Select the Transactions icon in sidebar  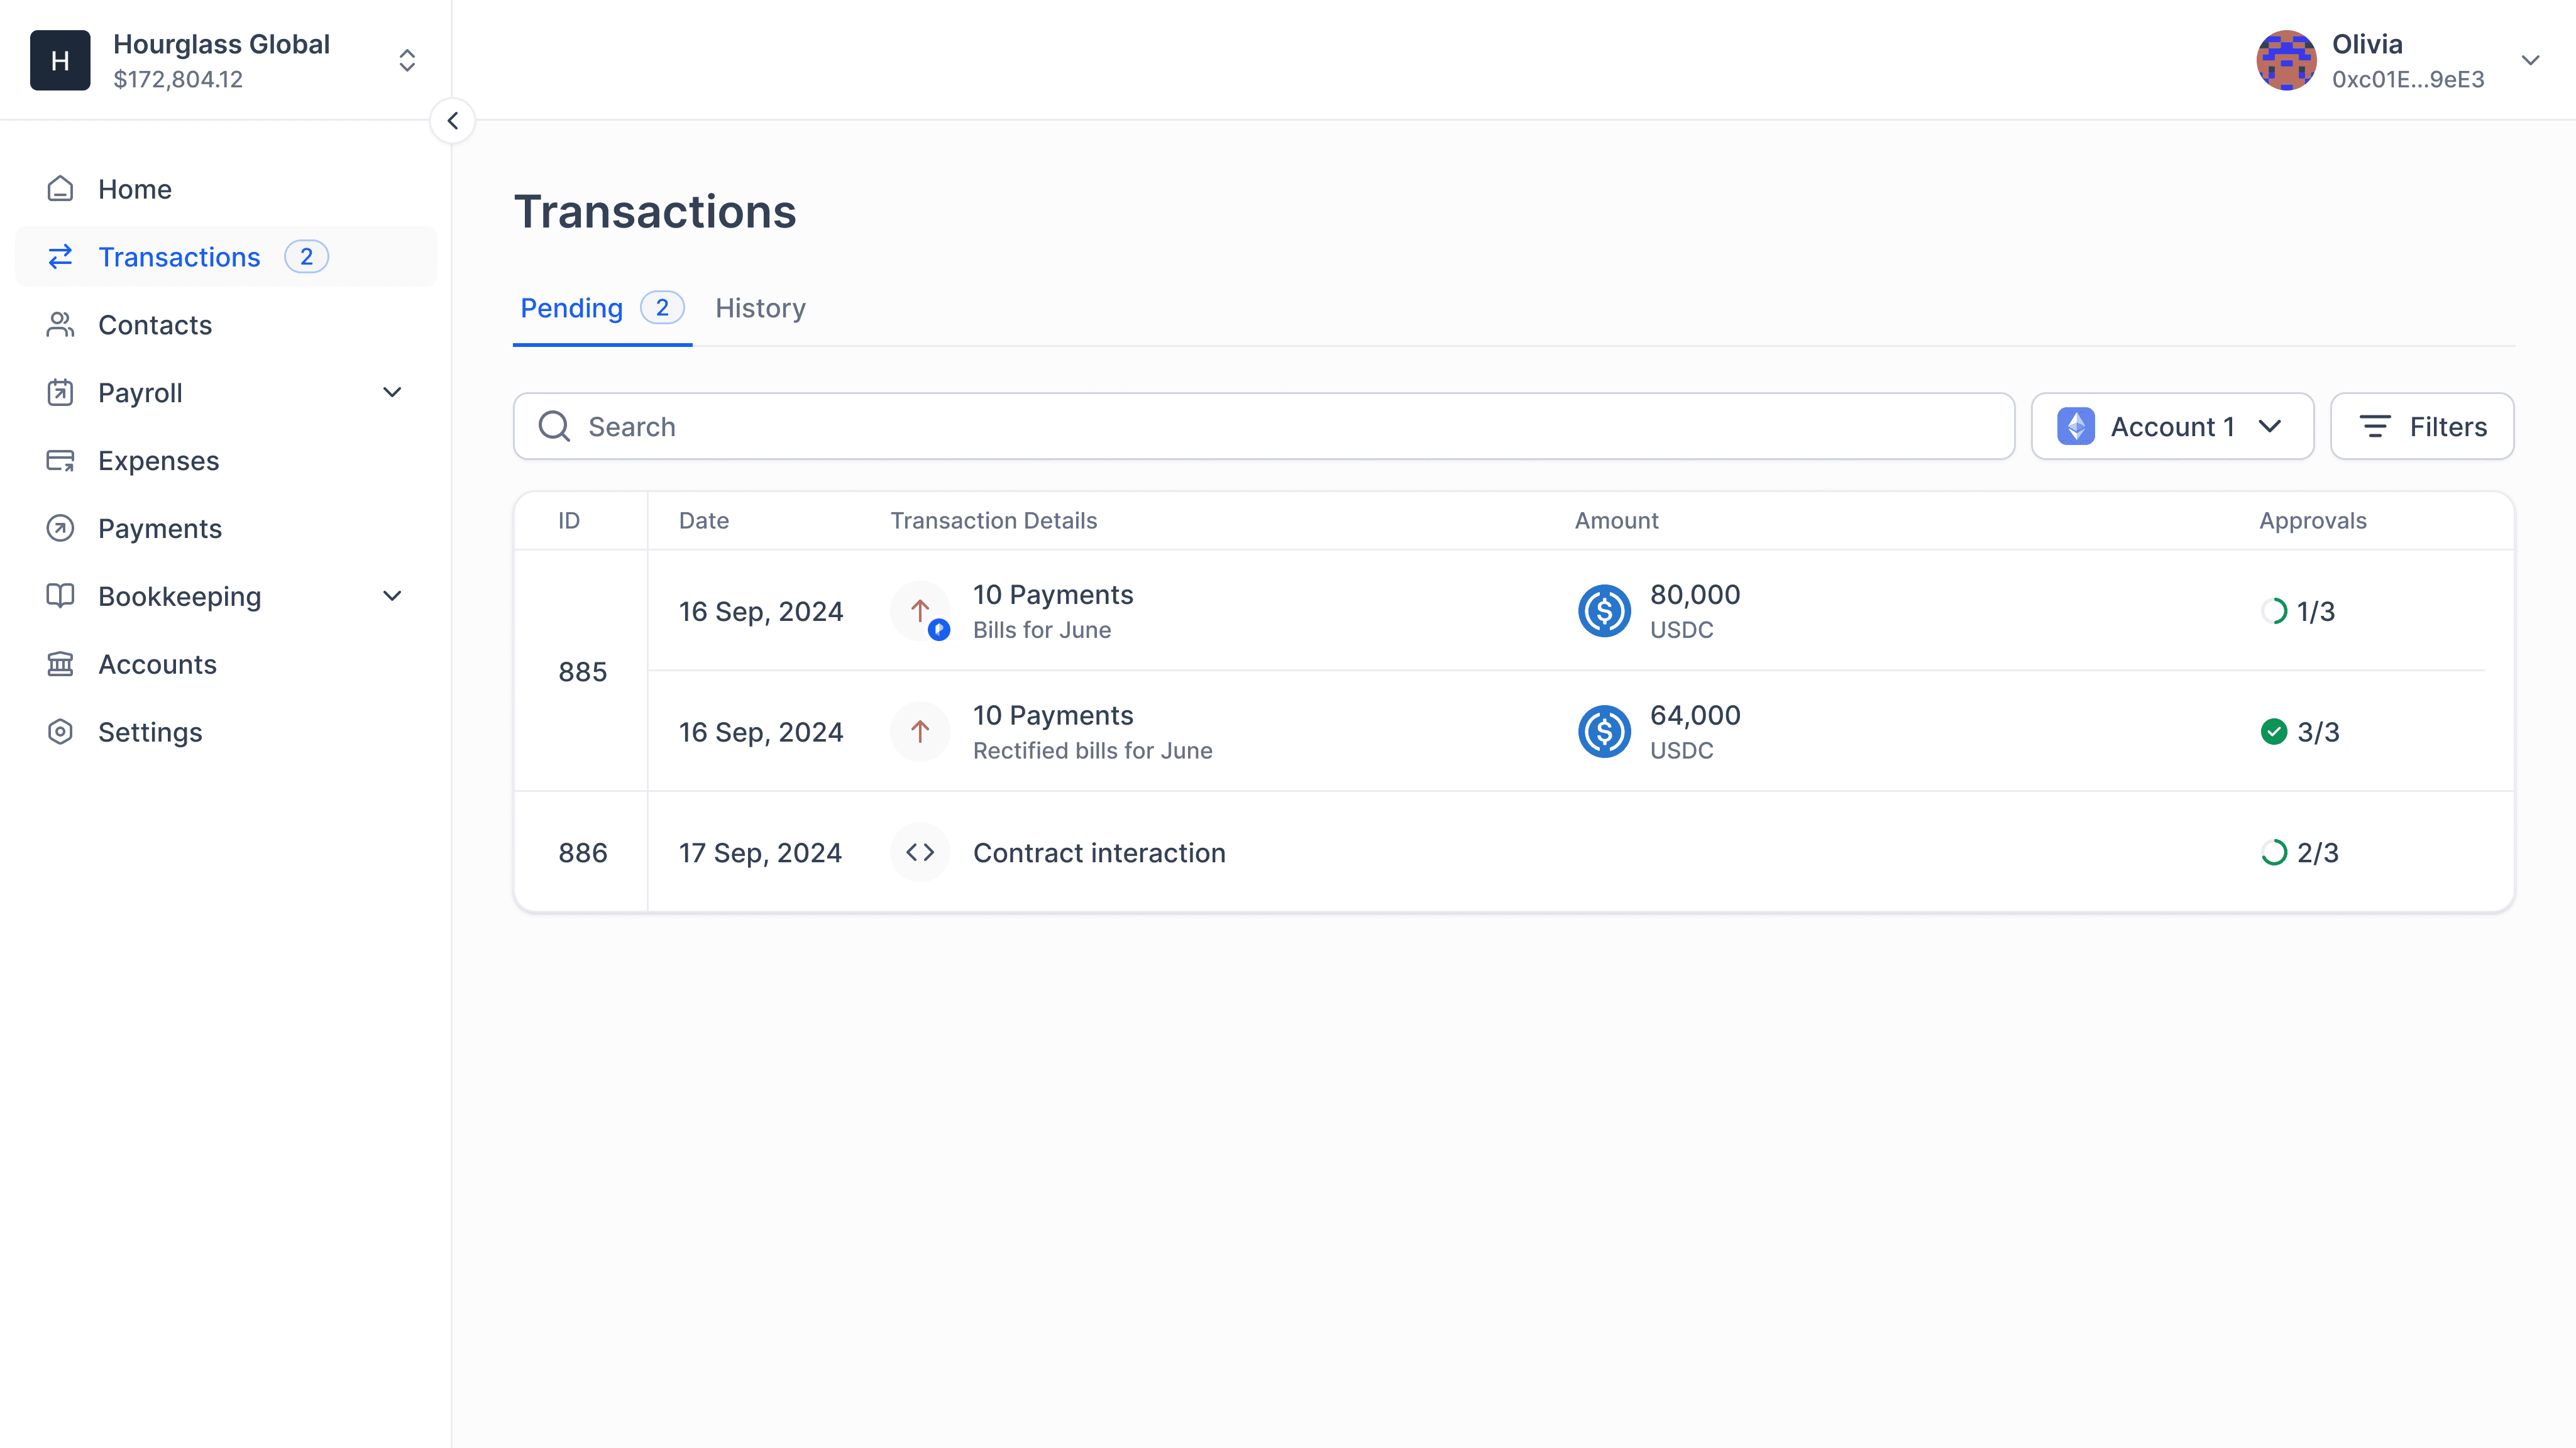pos(60,257)
